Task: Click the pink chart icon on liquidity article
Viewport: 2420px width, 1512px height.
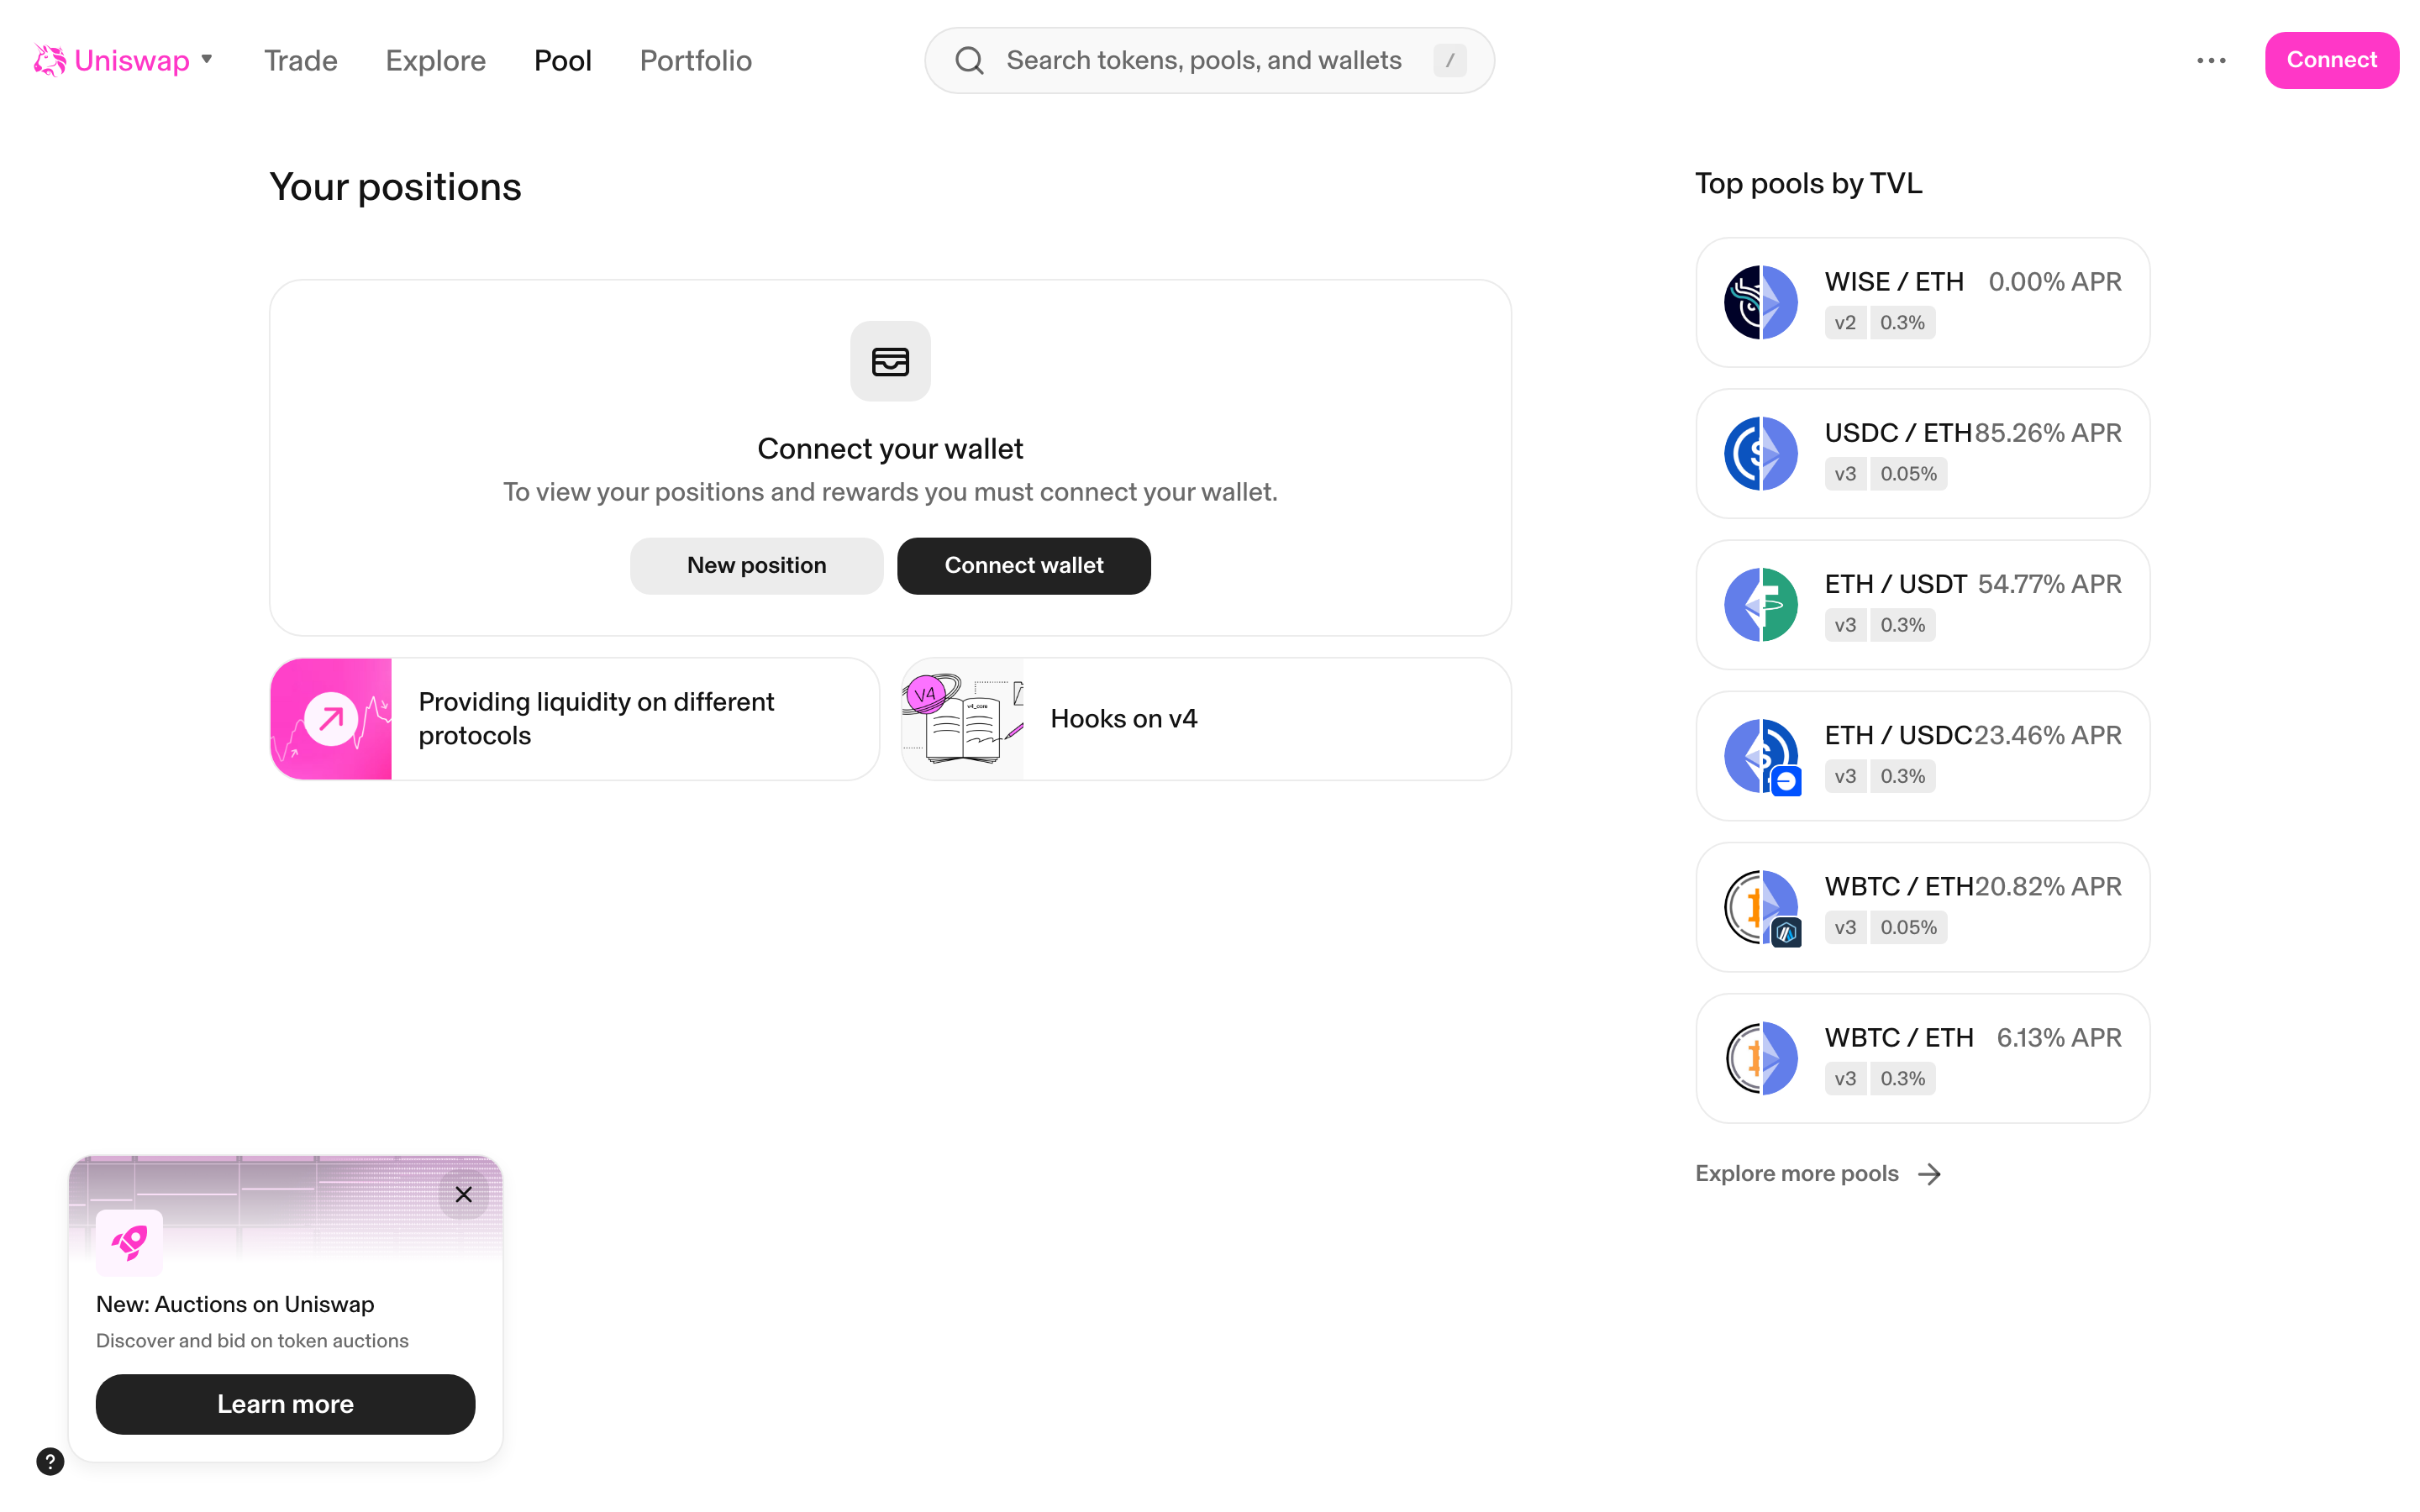Action: pyautogui.click(x=330, y=718)
